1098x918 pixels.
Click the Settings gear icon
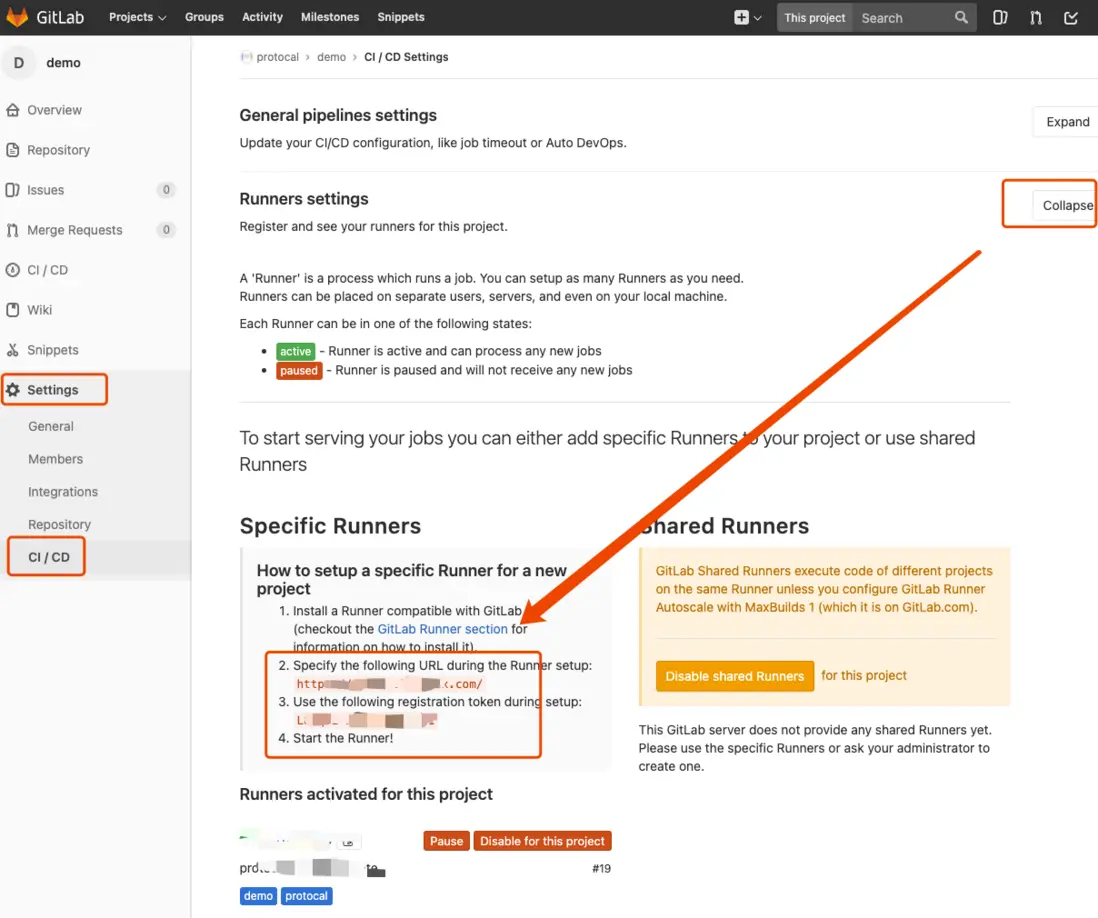click(x=13, y=389)
